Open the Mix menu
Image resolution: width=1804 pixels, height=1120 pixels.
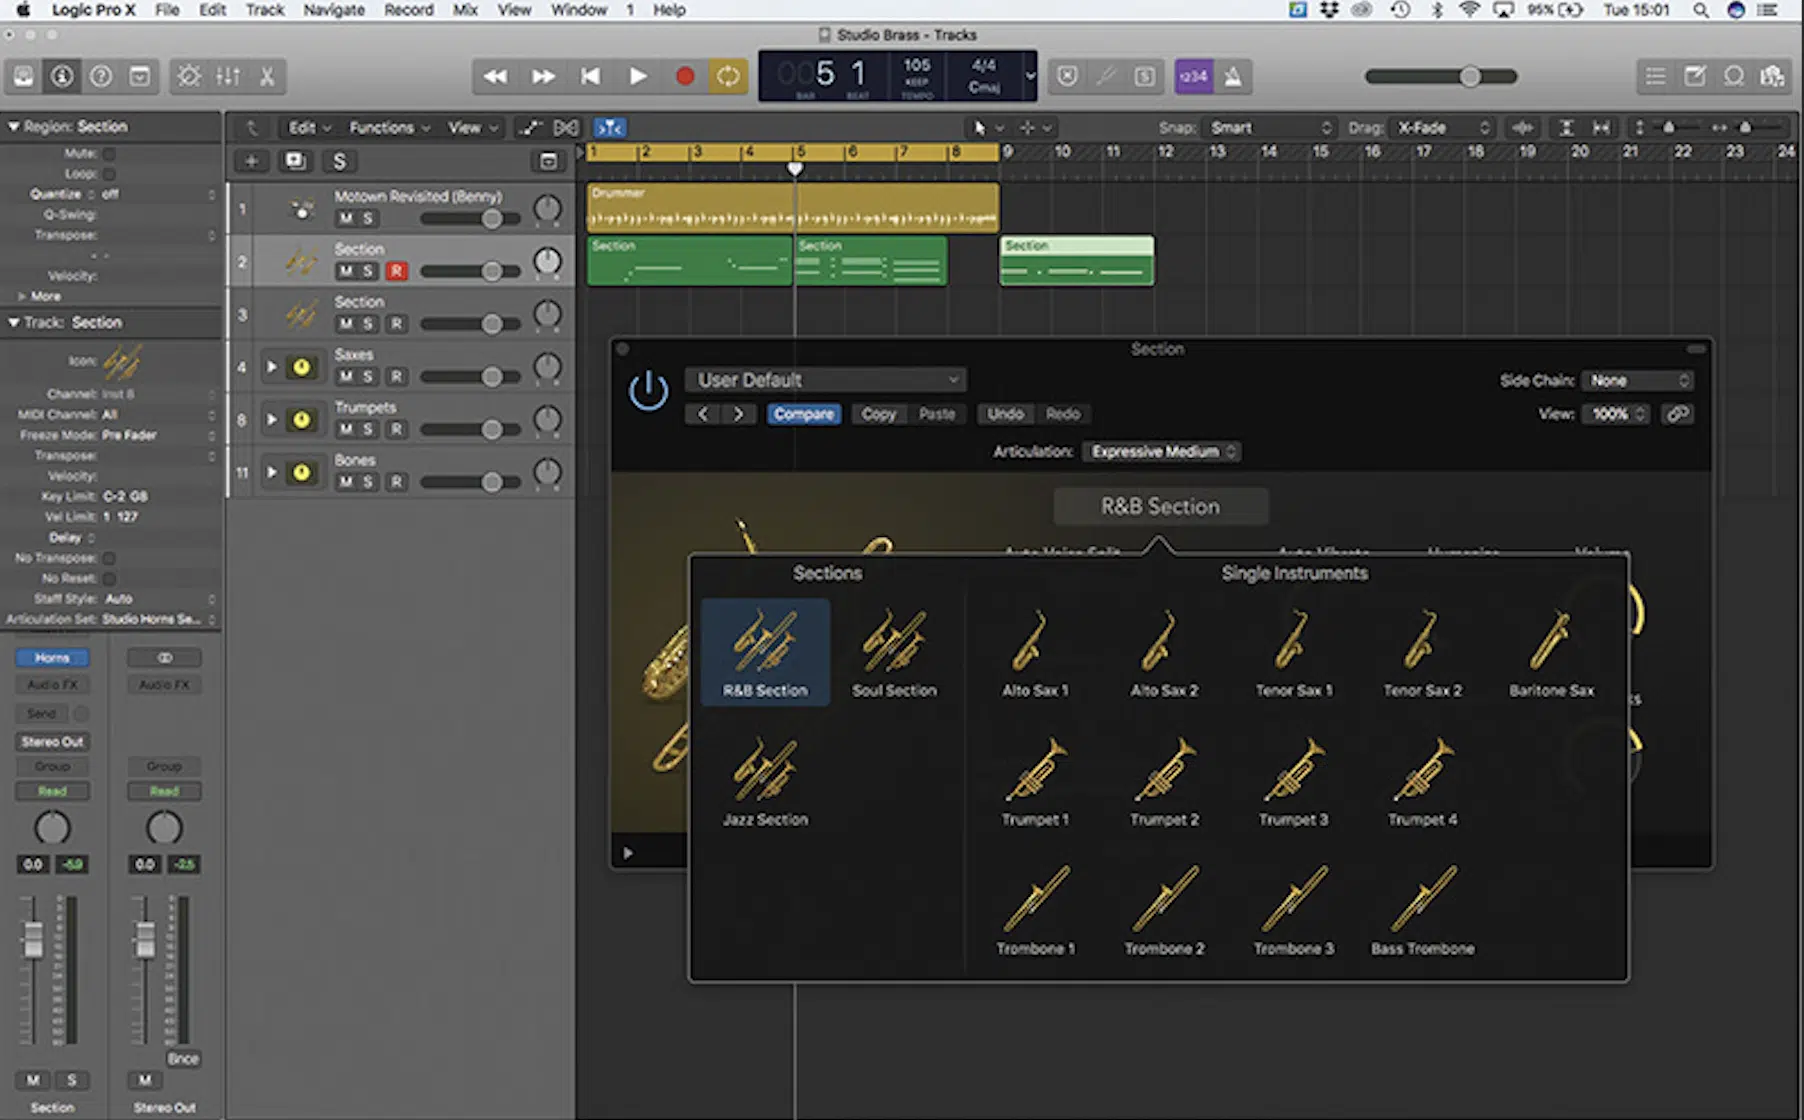465,10
